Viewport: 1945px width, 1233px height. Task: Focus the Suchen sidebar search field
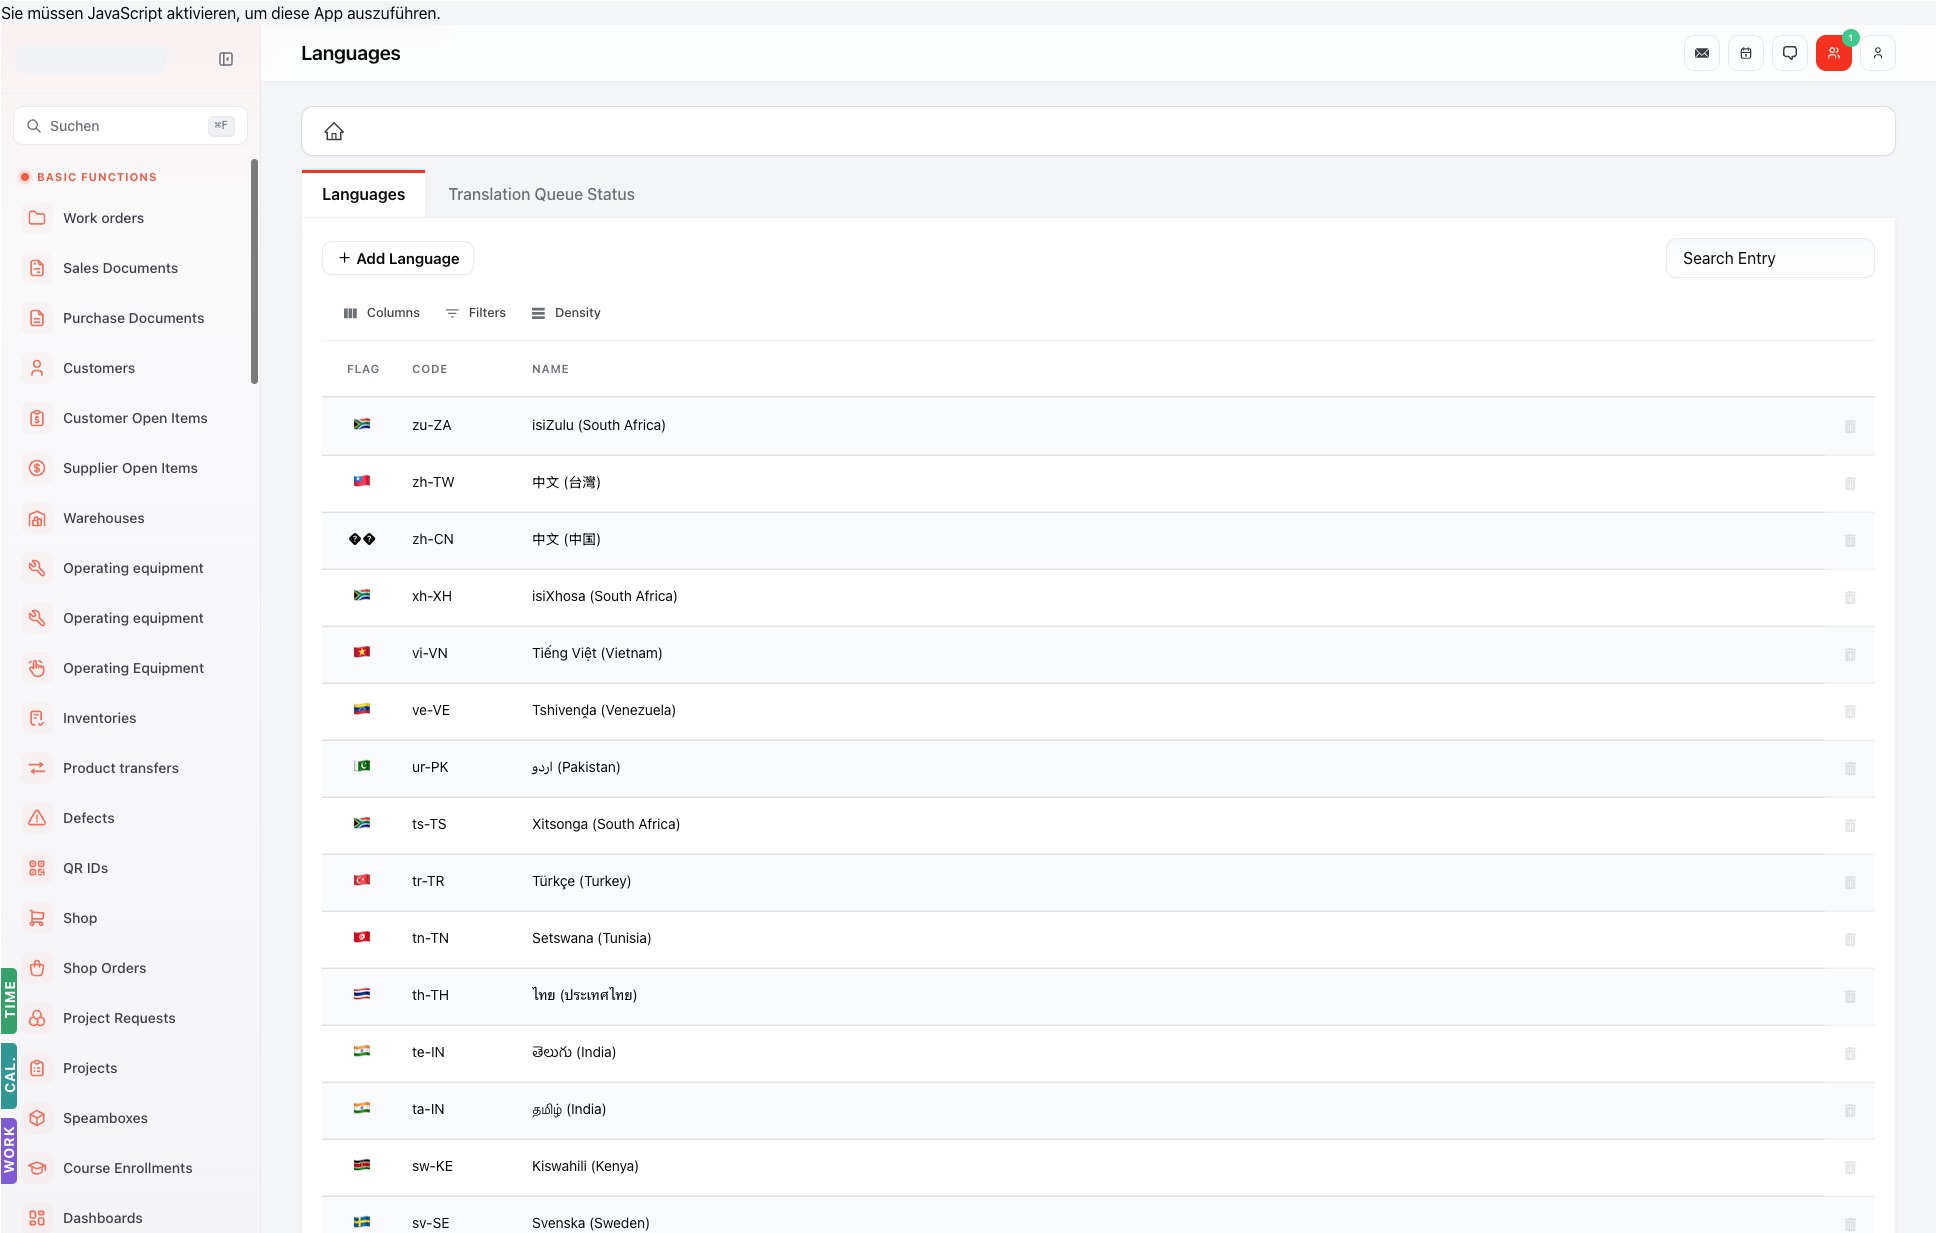pos(130,126)
